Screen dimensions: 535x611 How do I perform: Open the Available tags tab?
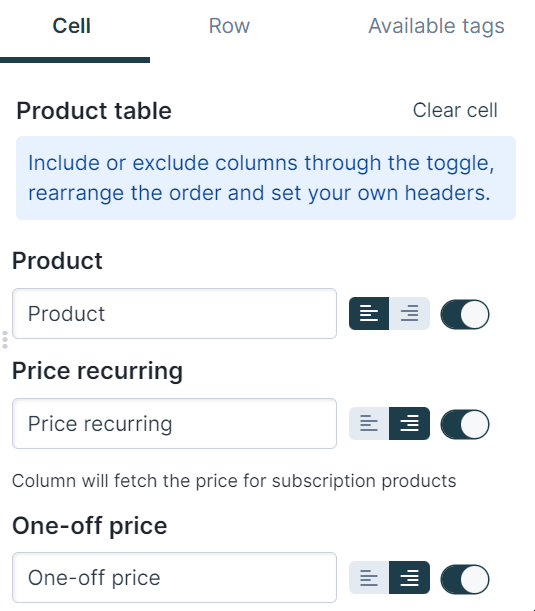tap(436, 26)
